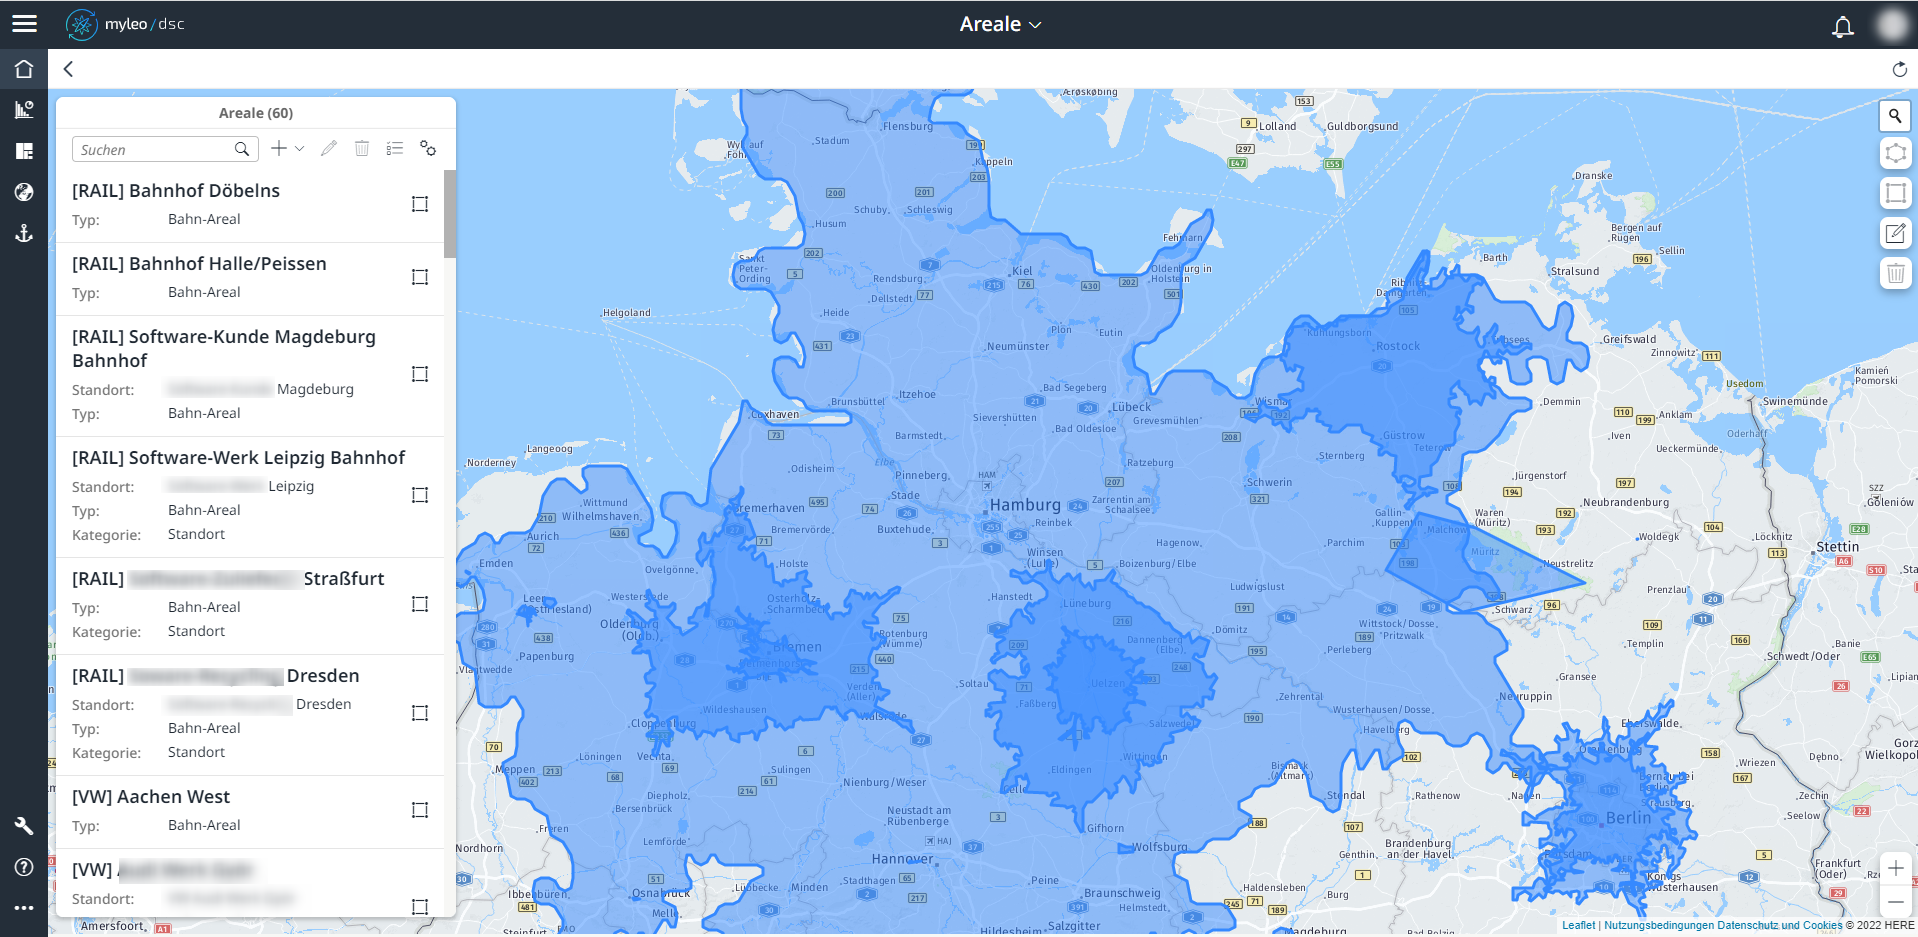Toggle the multi-select checklist icon
The image size is (1918, 937).
(x=395, y=148)
